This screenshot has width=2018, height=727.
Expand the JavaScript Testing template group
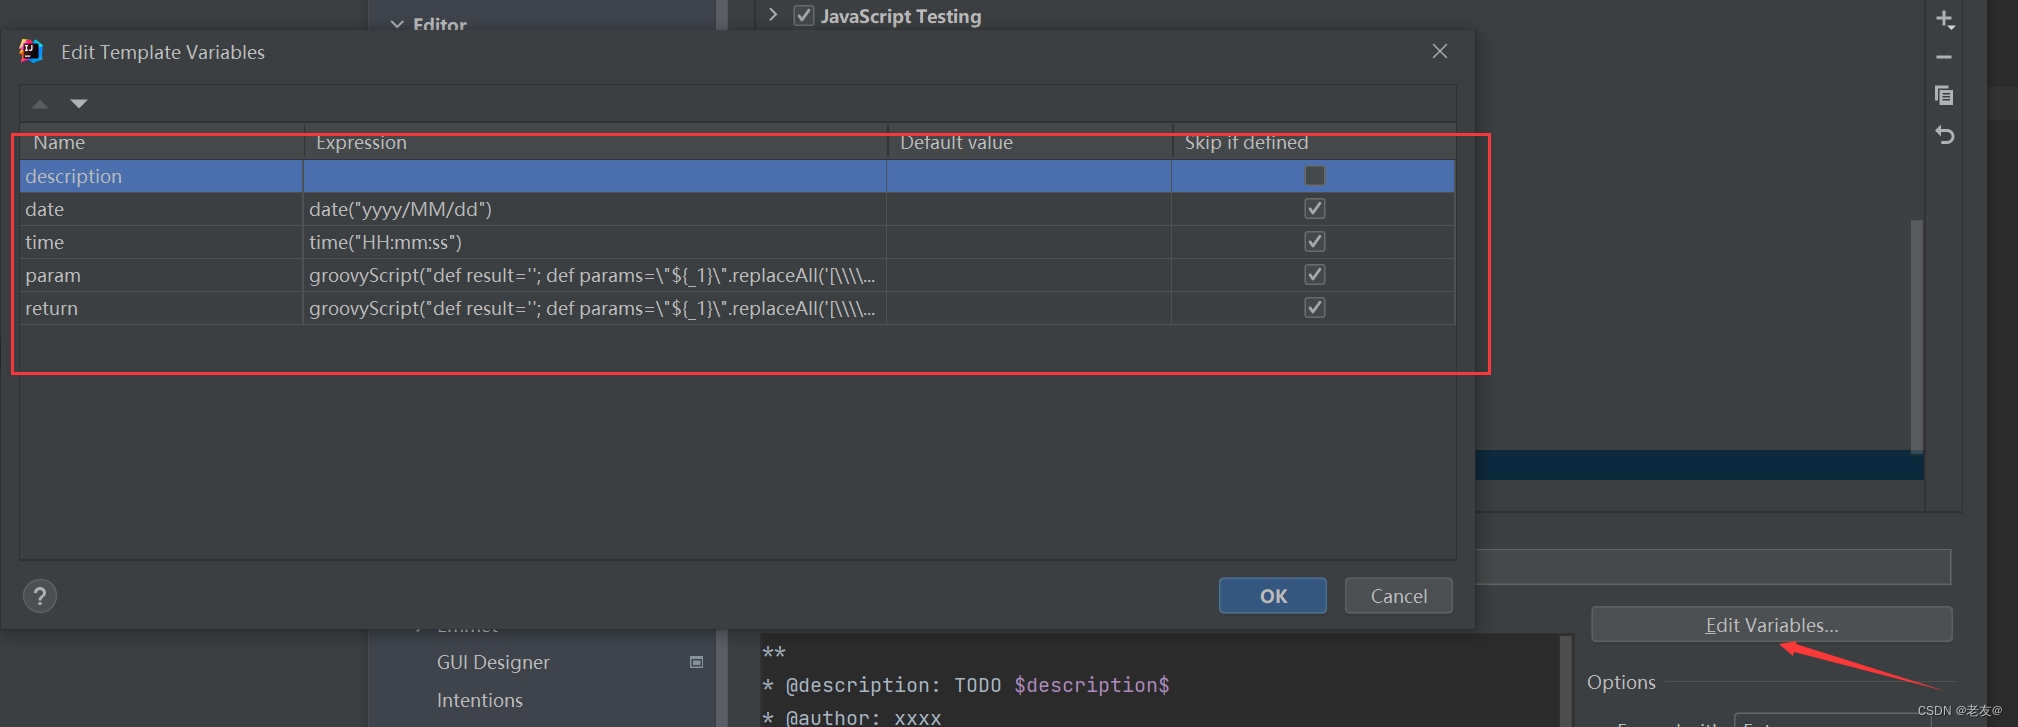pyautogui.click(x=773, y=15)
